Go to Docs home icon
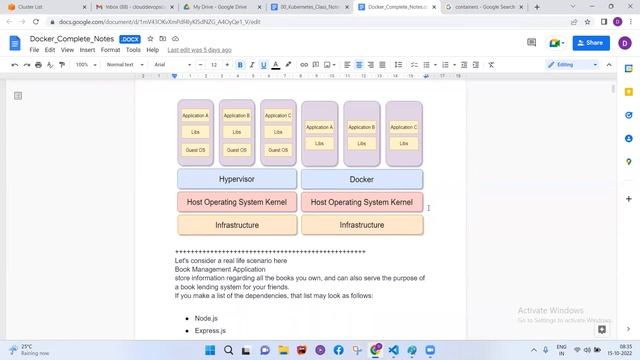 (15, 43)
